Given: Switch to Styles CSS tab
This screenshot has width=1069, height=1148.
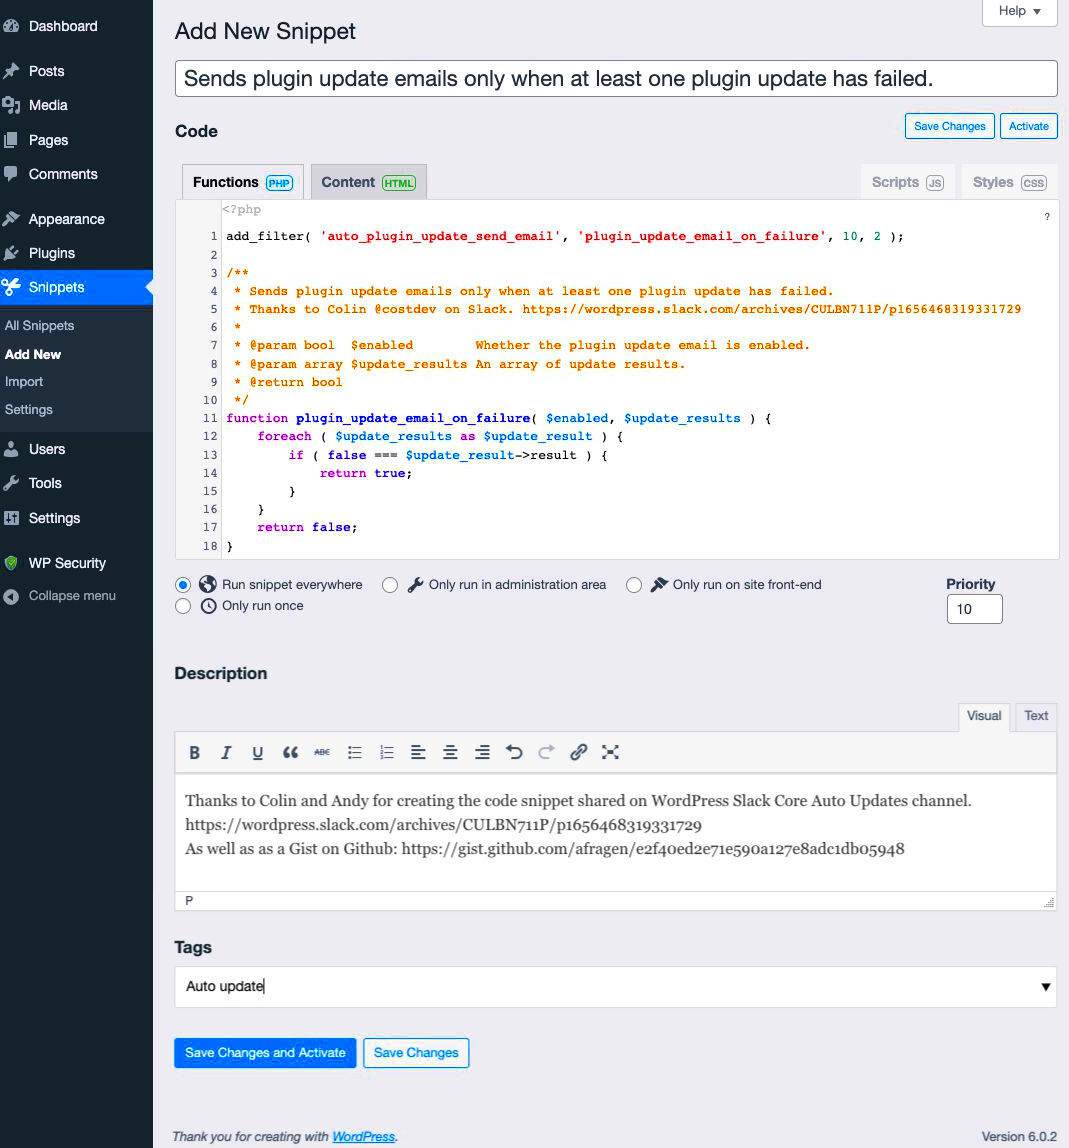Looking at the screenshot, I should (x=1010, y=182).
